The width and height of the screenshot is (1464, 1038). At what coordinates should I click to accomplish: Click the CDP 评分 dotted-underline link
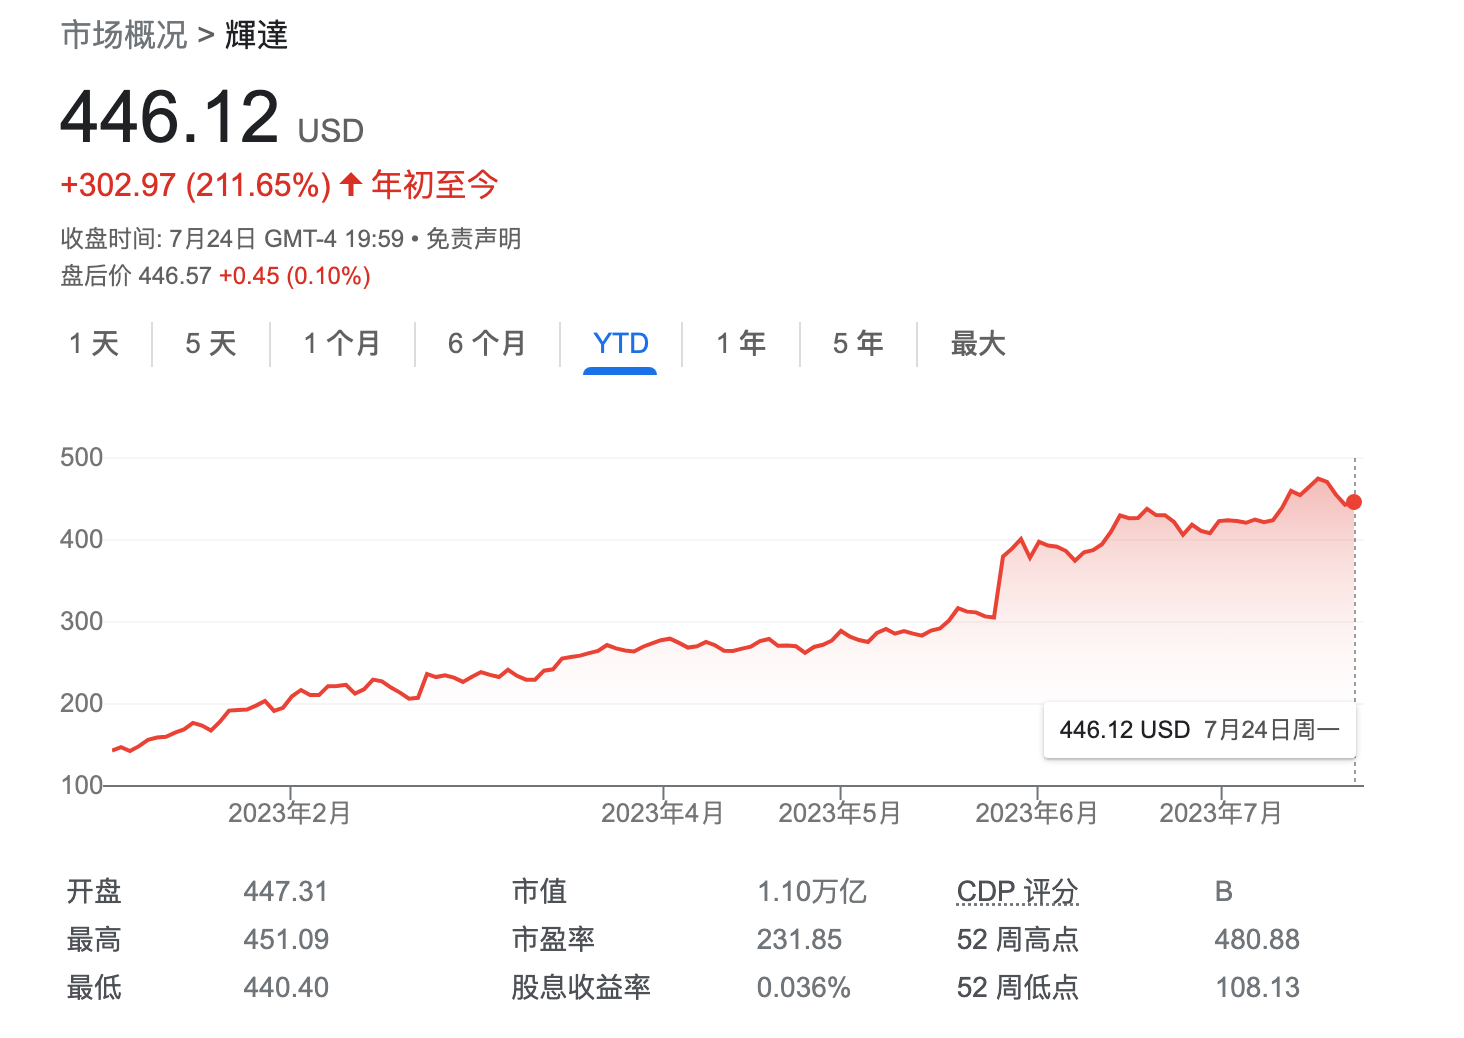[1016, 890]
